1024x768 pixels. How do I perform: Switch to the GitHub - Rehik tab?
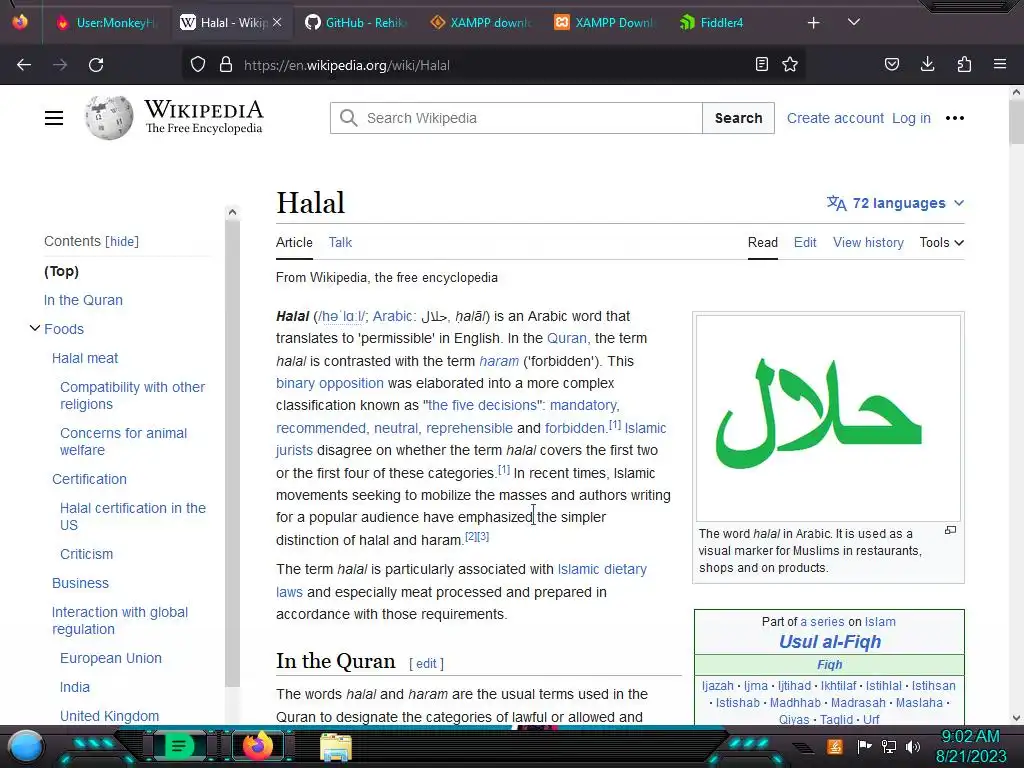pyautogui.click(x=356, y=23)
